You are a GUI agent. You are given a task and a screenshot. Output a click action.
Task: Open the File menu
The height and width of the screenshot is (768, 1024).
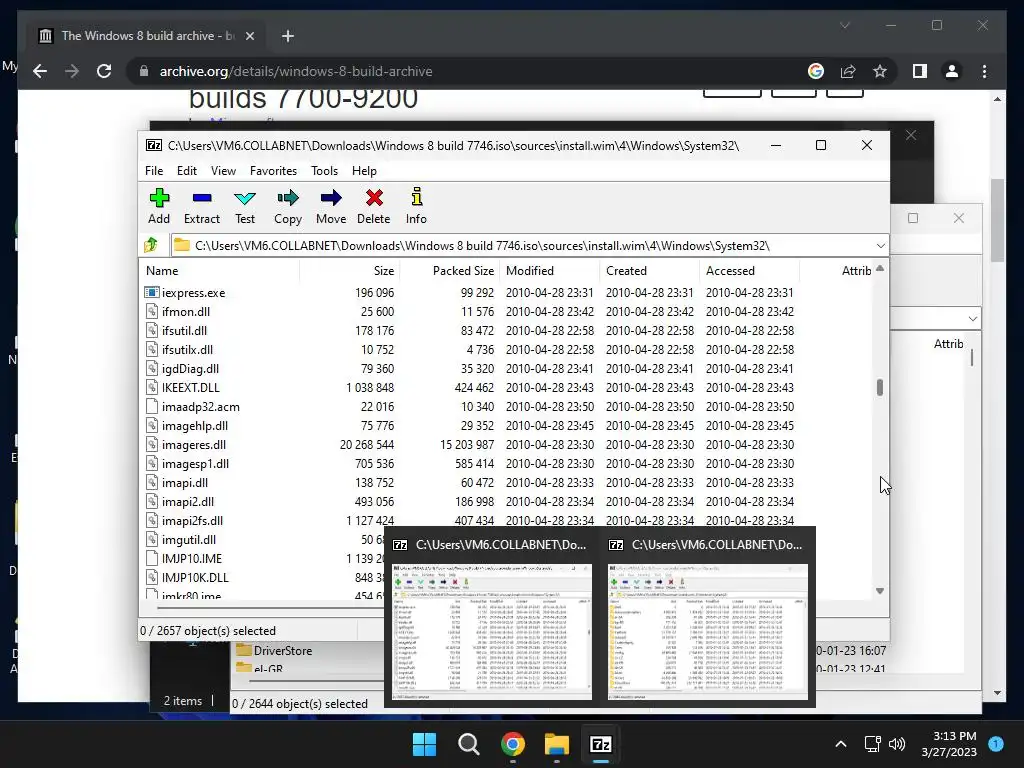(154, 170)
